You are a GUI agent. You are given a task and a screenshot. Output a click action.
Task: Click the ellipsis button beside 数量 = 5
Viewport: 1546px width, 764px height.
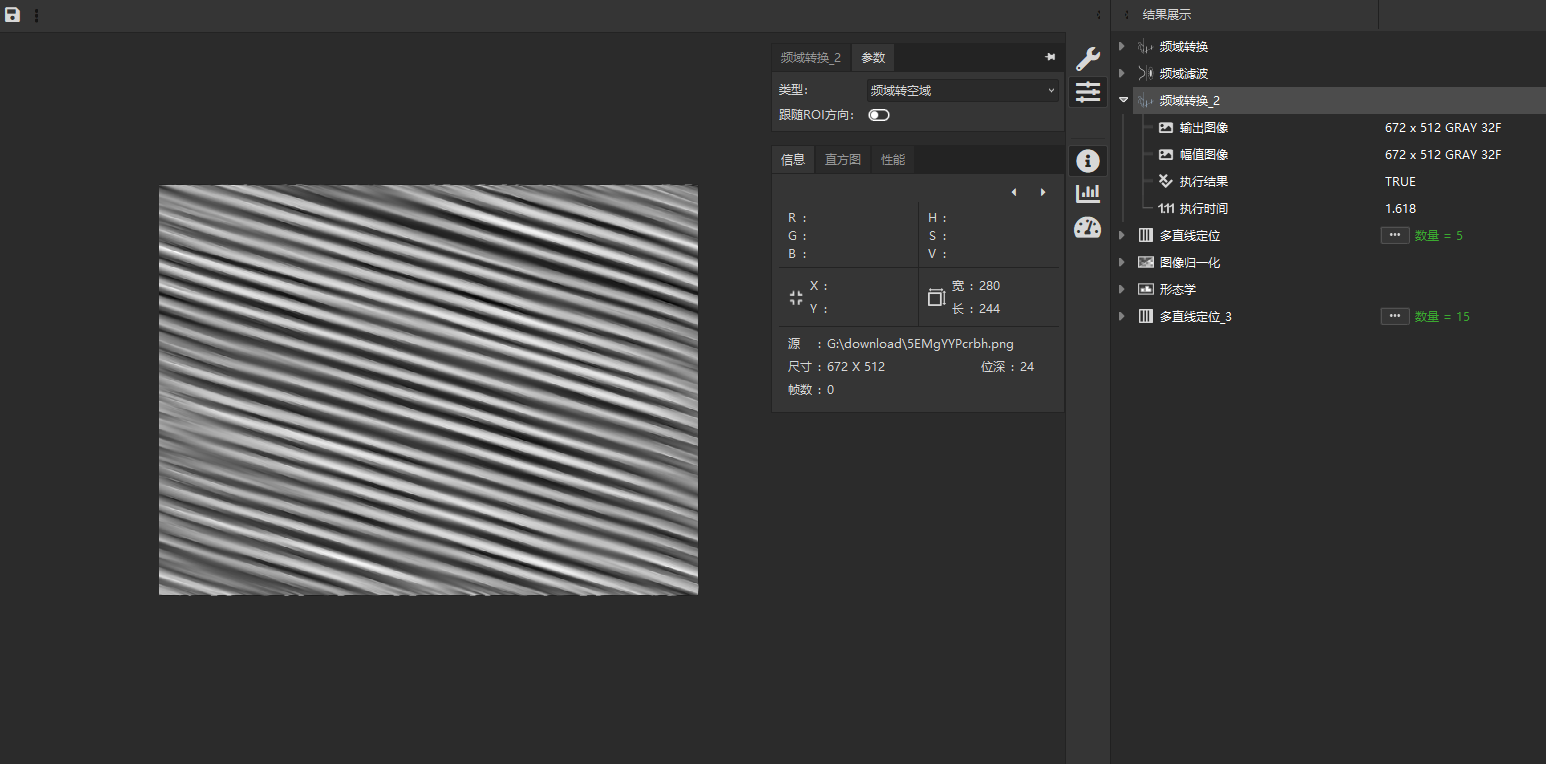(1395, 235)
